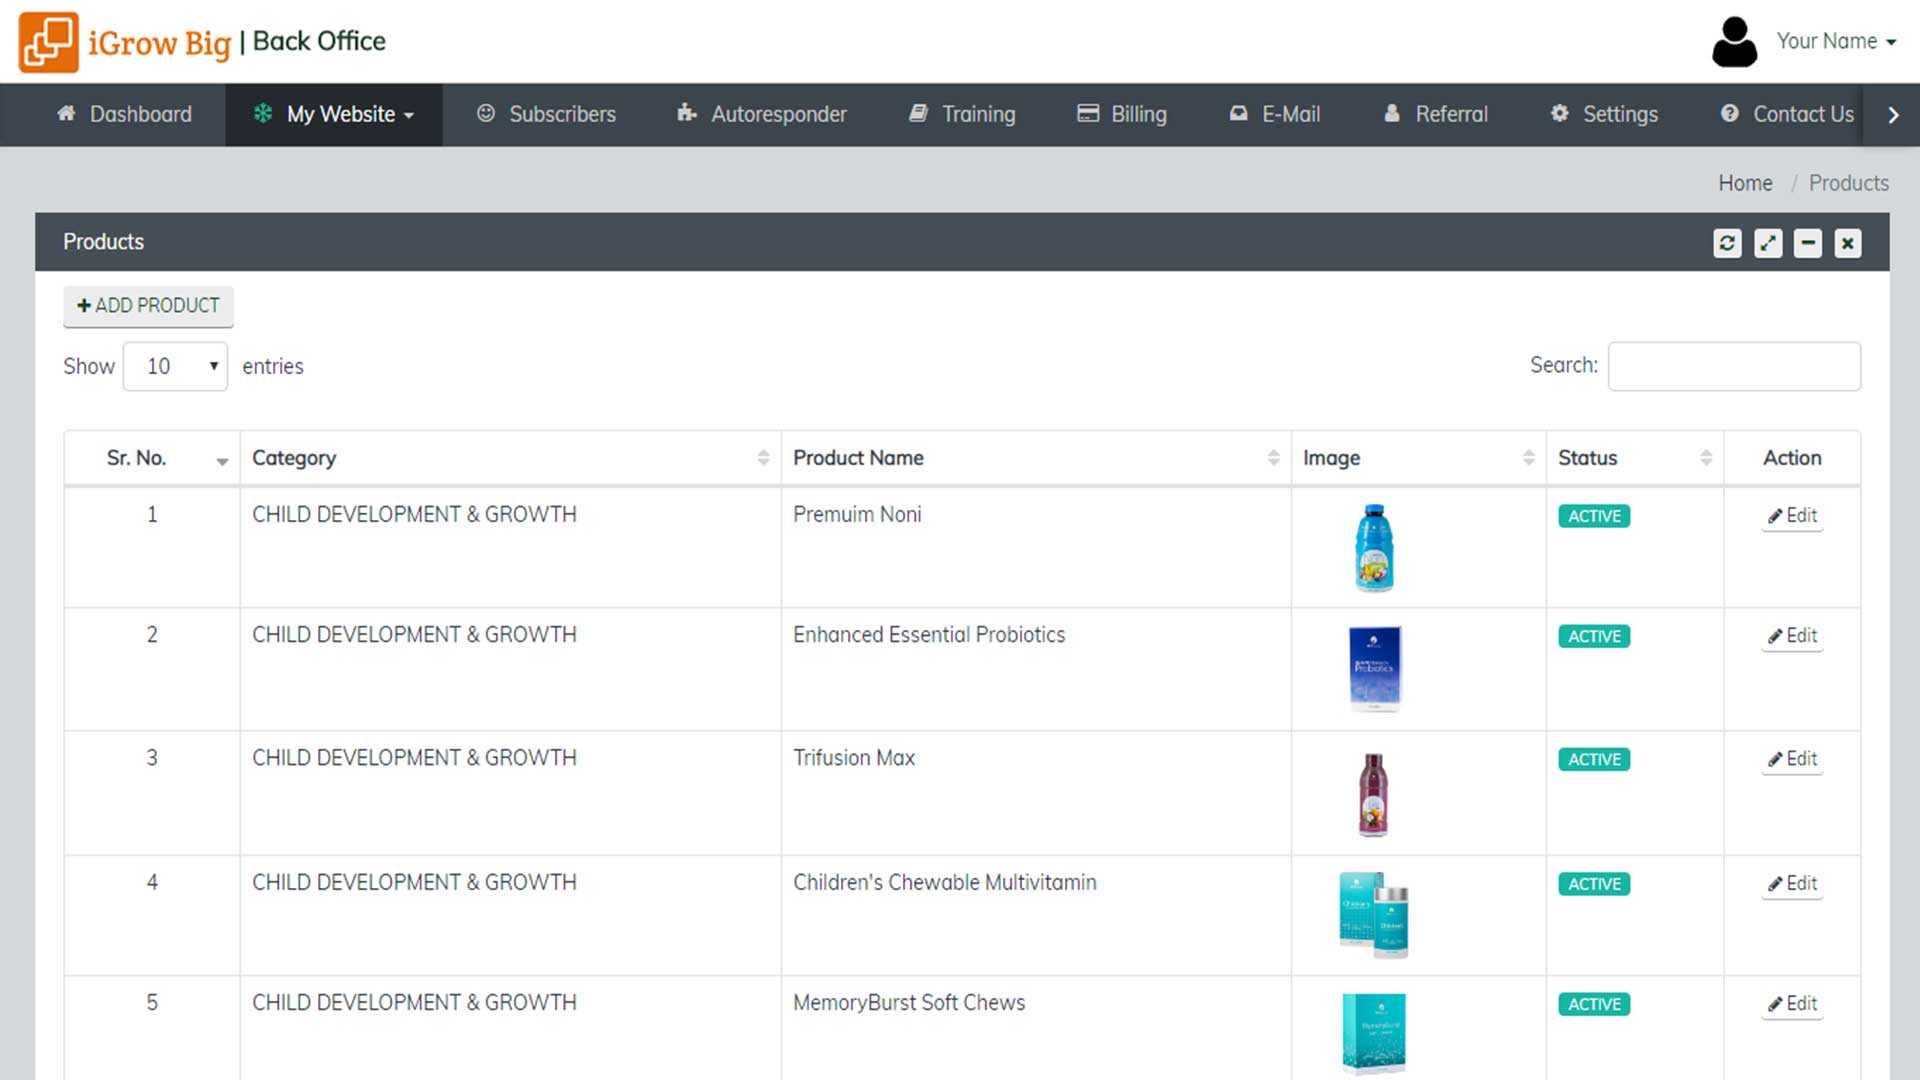The width and height of the screenshot is (1920, 1080).
Task: Go to the Autoresponder tab
Action: (x=762, y=114)
